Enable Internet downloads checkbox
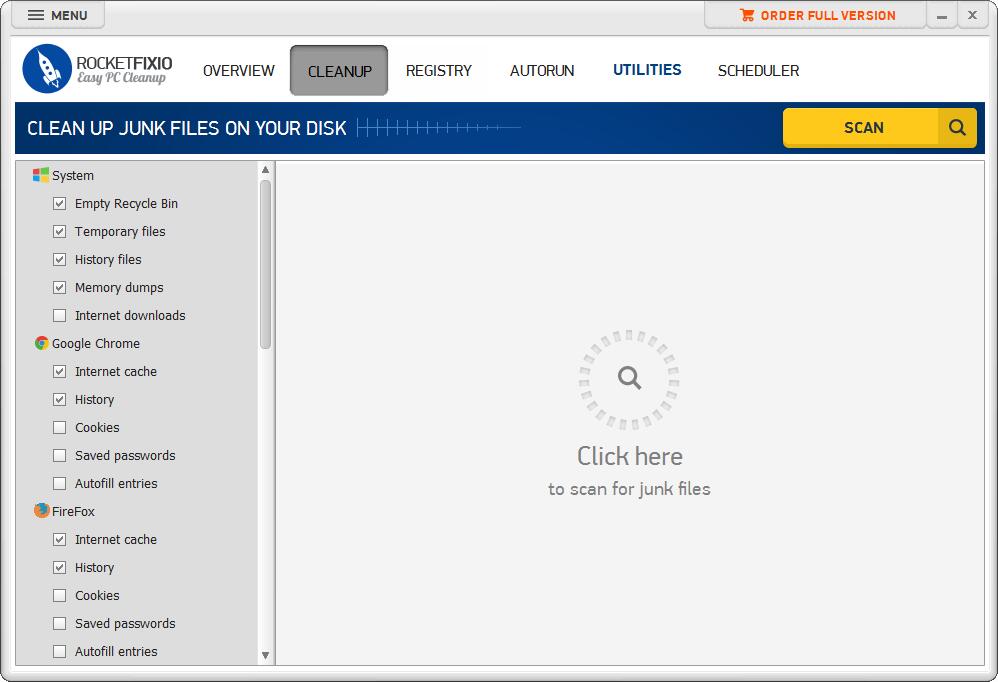The width and height of the screenshot is (998, 682). point(59,315)
